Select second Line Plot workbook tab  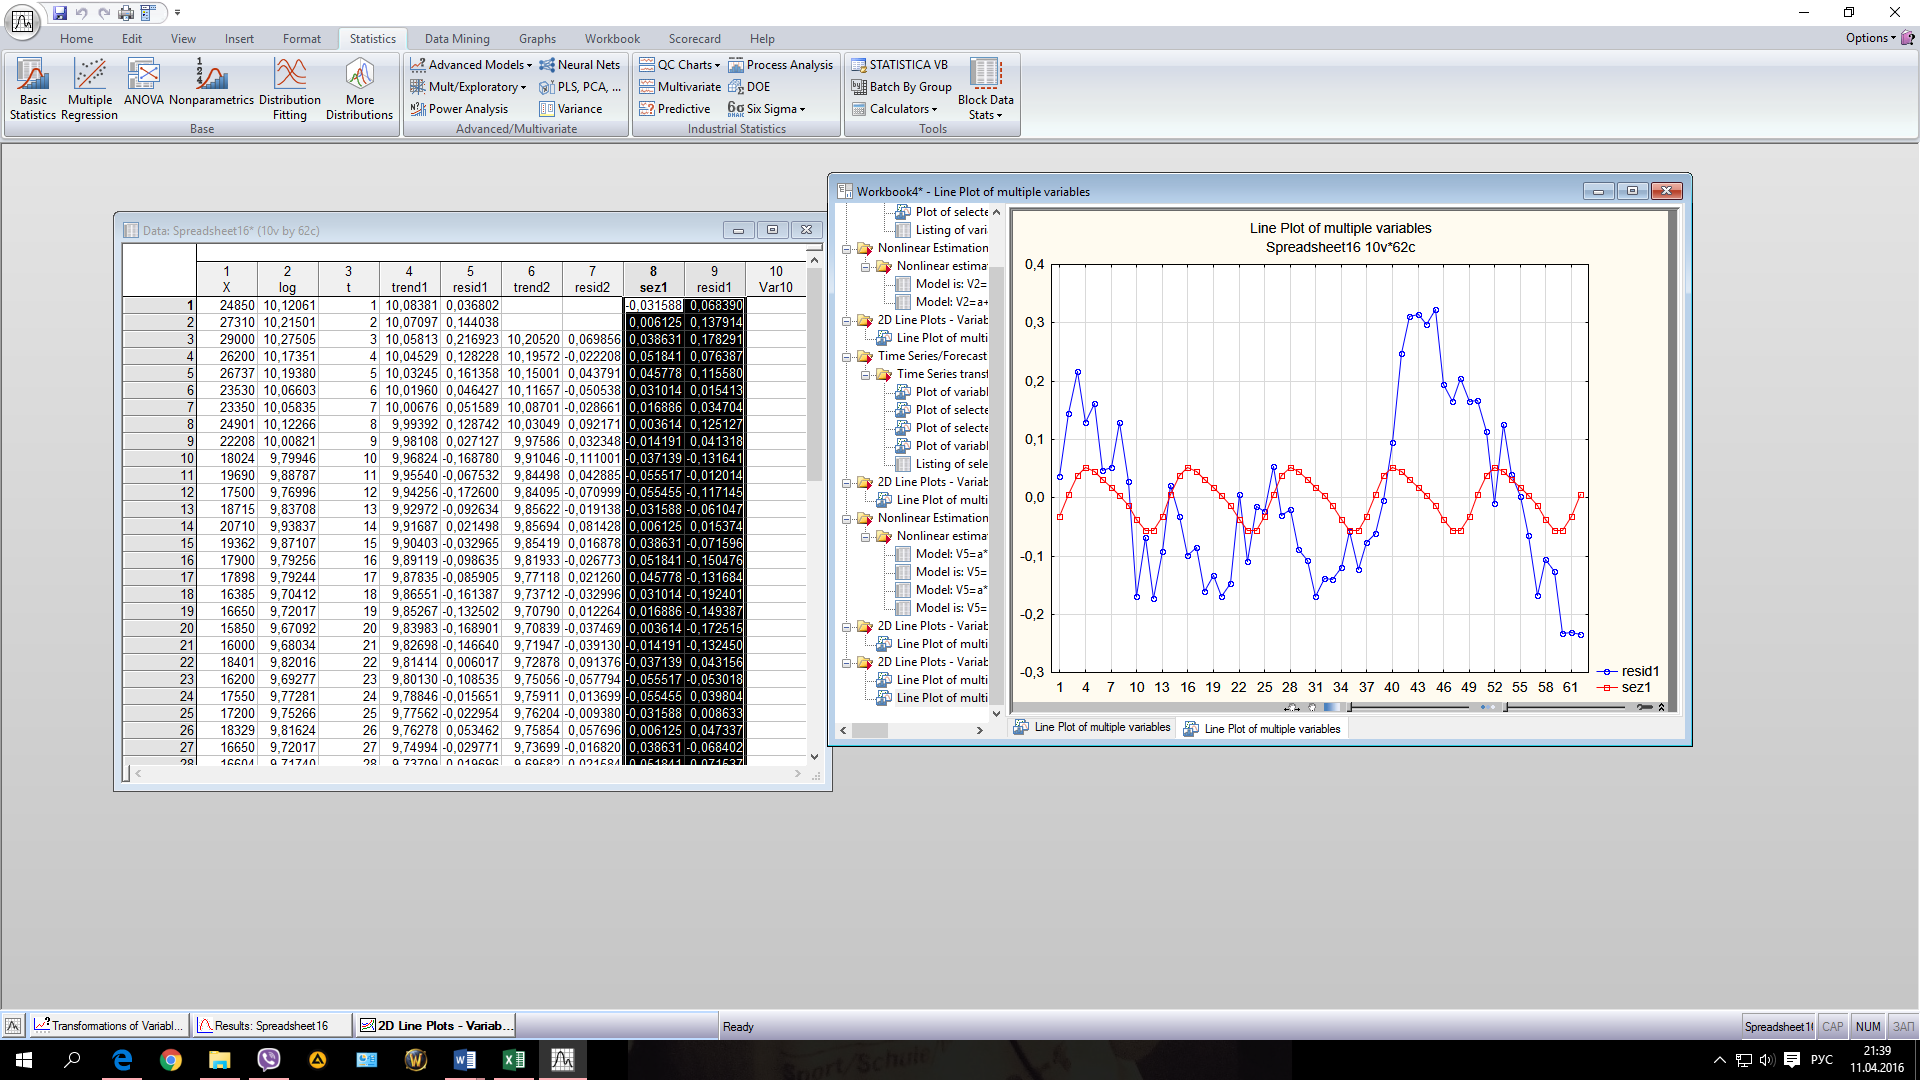(1262, 729)
